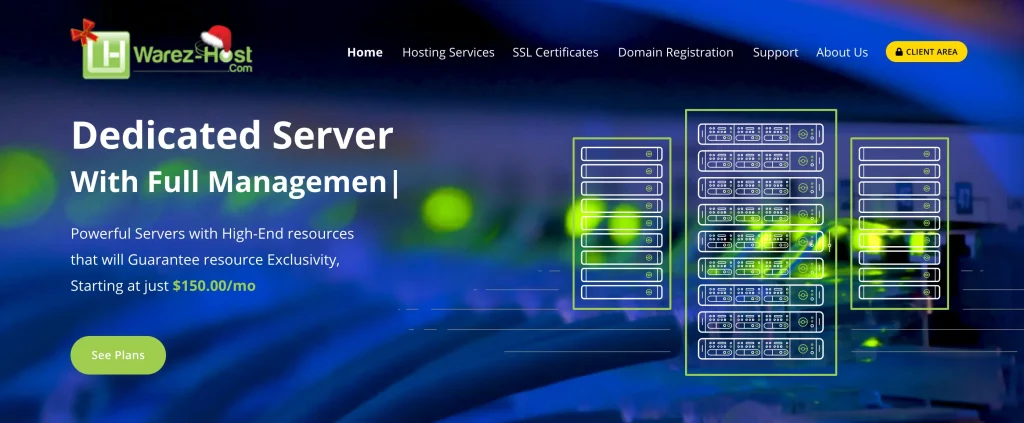1024x423 pixels.
Task: Click the 'Powerful Servers with High-End resources' text
Action: click(212, 233)
